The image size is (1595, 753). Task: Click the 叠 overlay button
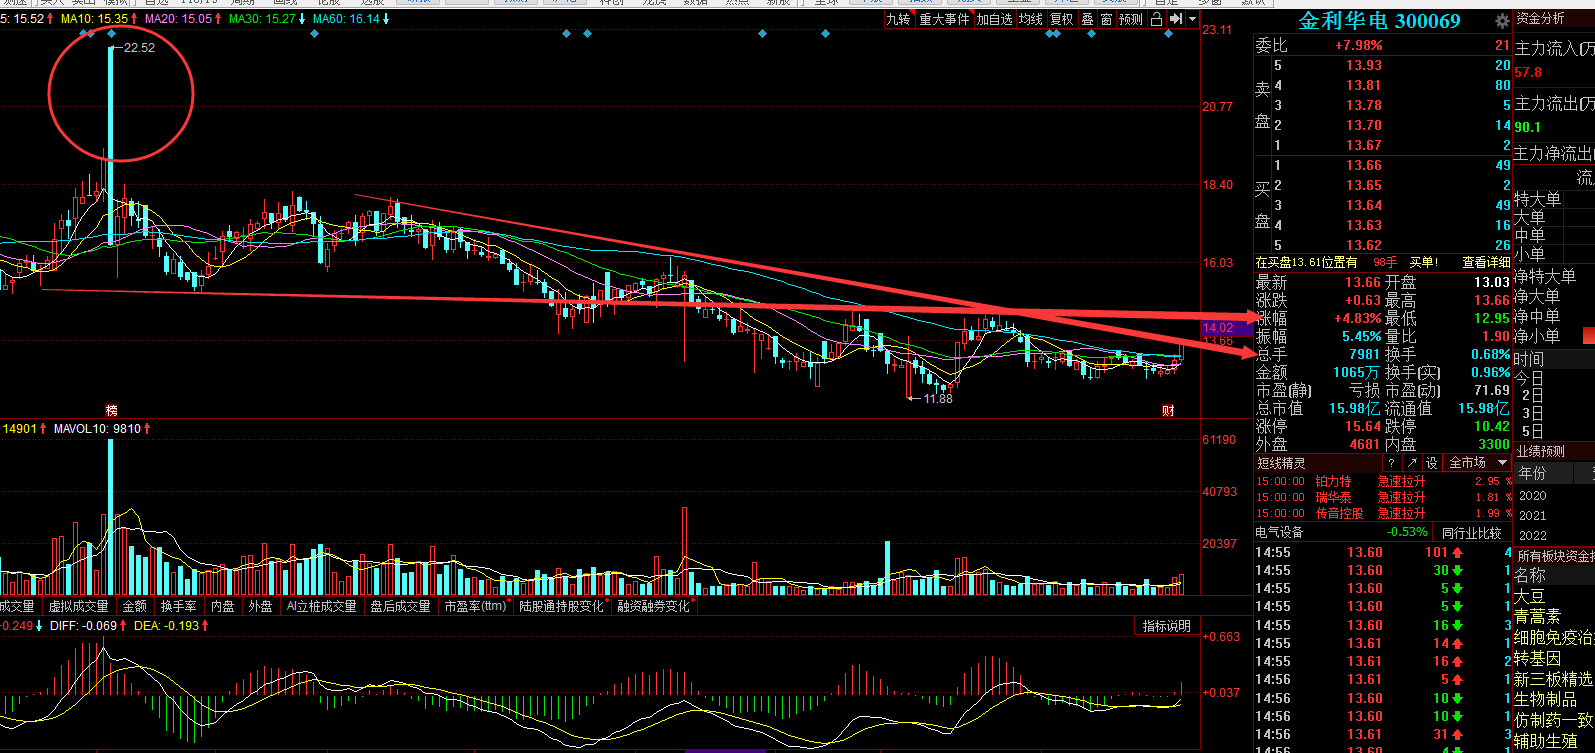tap(1087, 19)
